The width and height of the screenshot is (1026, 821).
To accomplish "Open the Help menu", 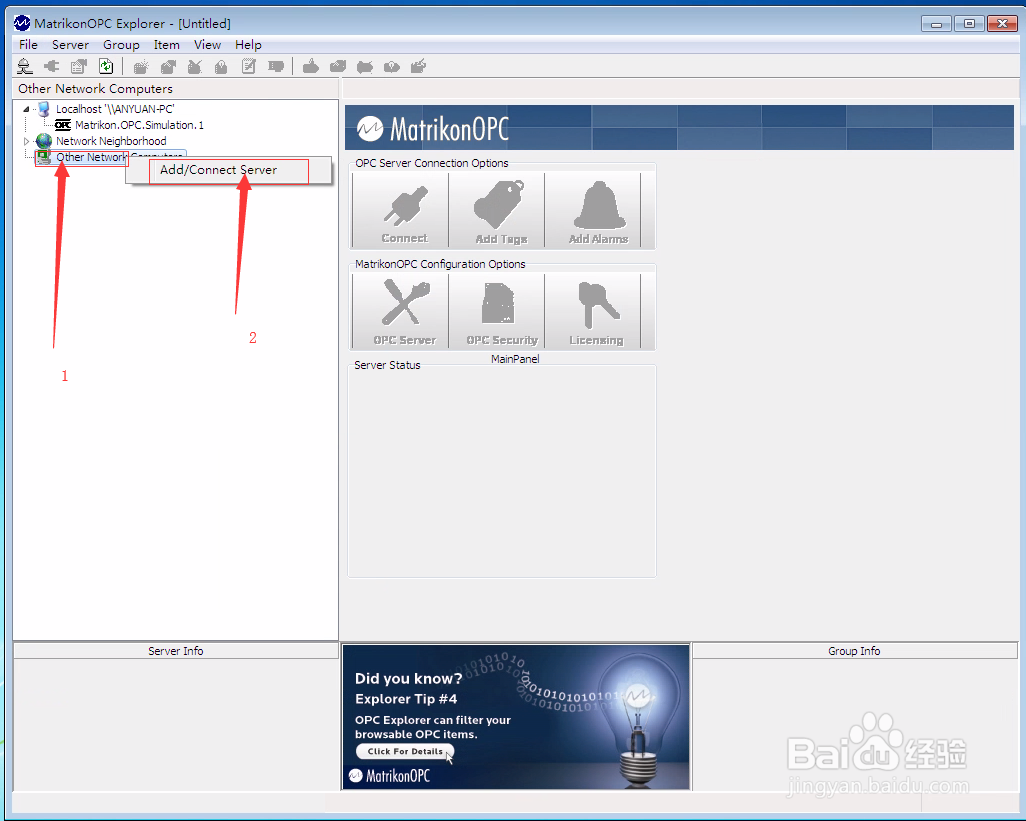I will (x=248, y=44).
